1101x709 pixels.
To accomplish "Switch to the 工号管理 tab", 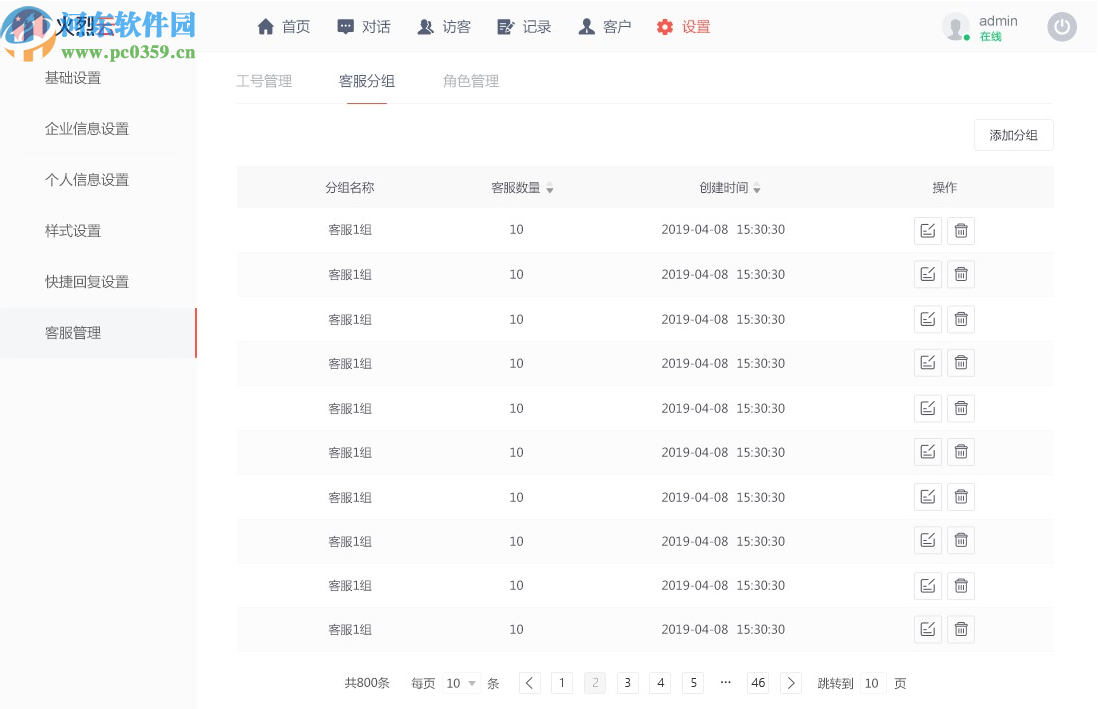I will coord(264,81).
